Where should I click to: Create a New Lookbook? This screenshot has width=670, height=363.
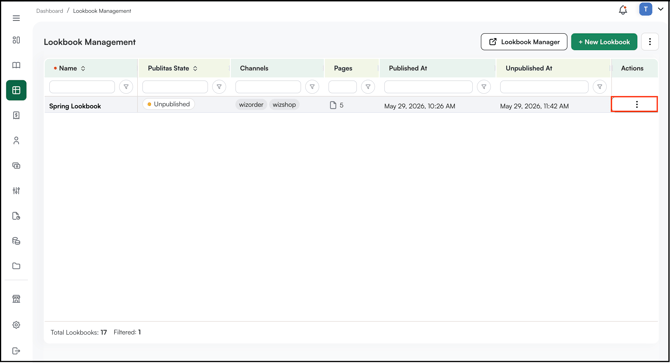(x=604, y=42)
